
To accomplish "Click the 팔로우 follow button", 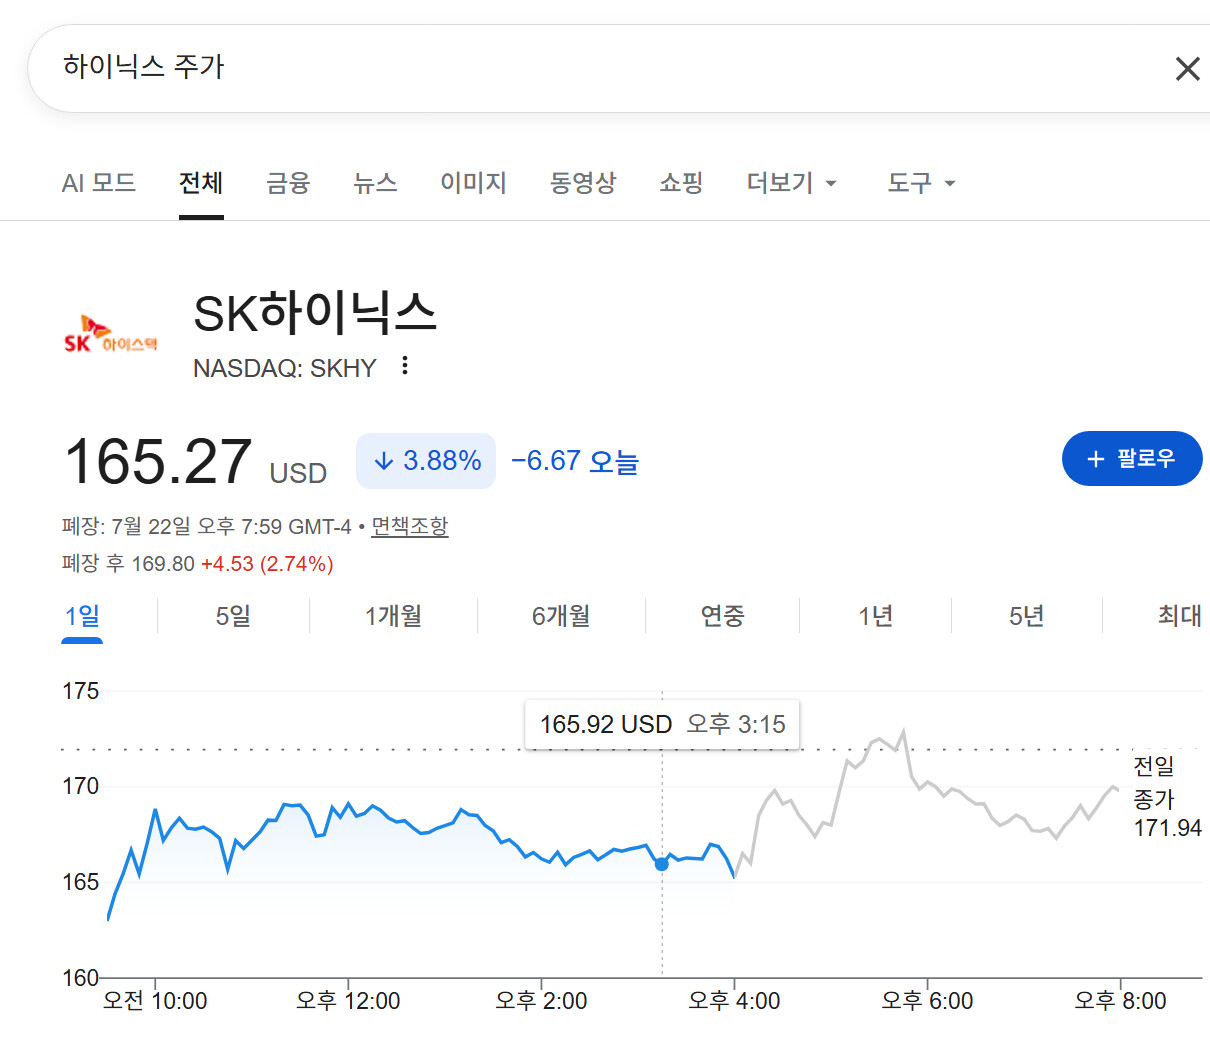I will [1132, 459].
